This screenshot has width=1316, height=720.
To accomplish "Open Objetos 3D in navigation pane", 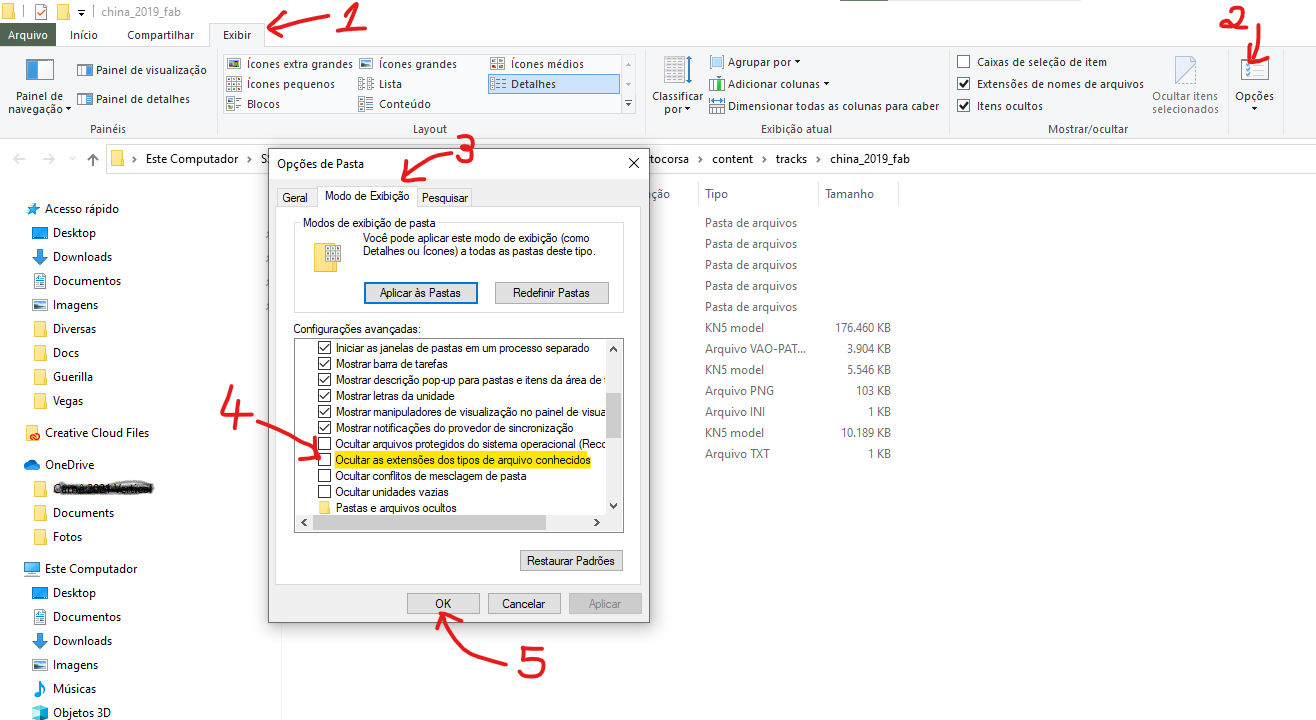I will click(71, 713).
